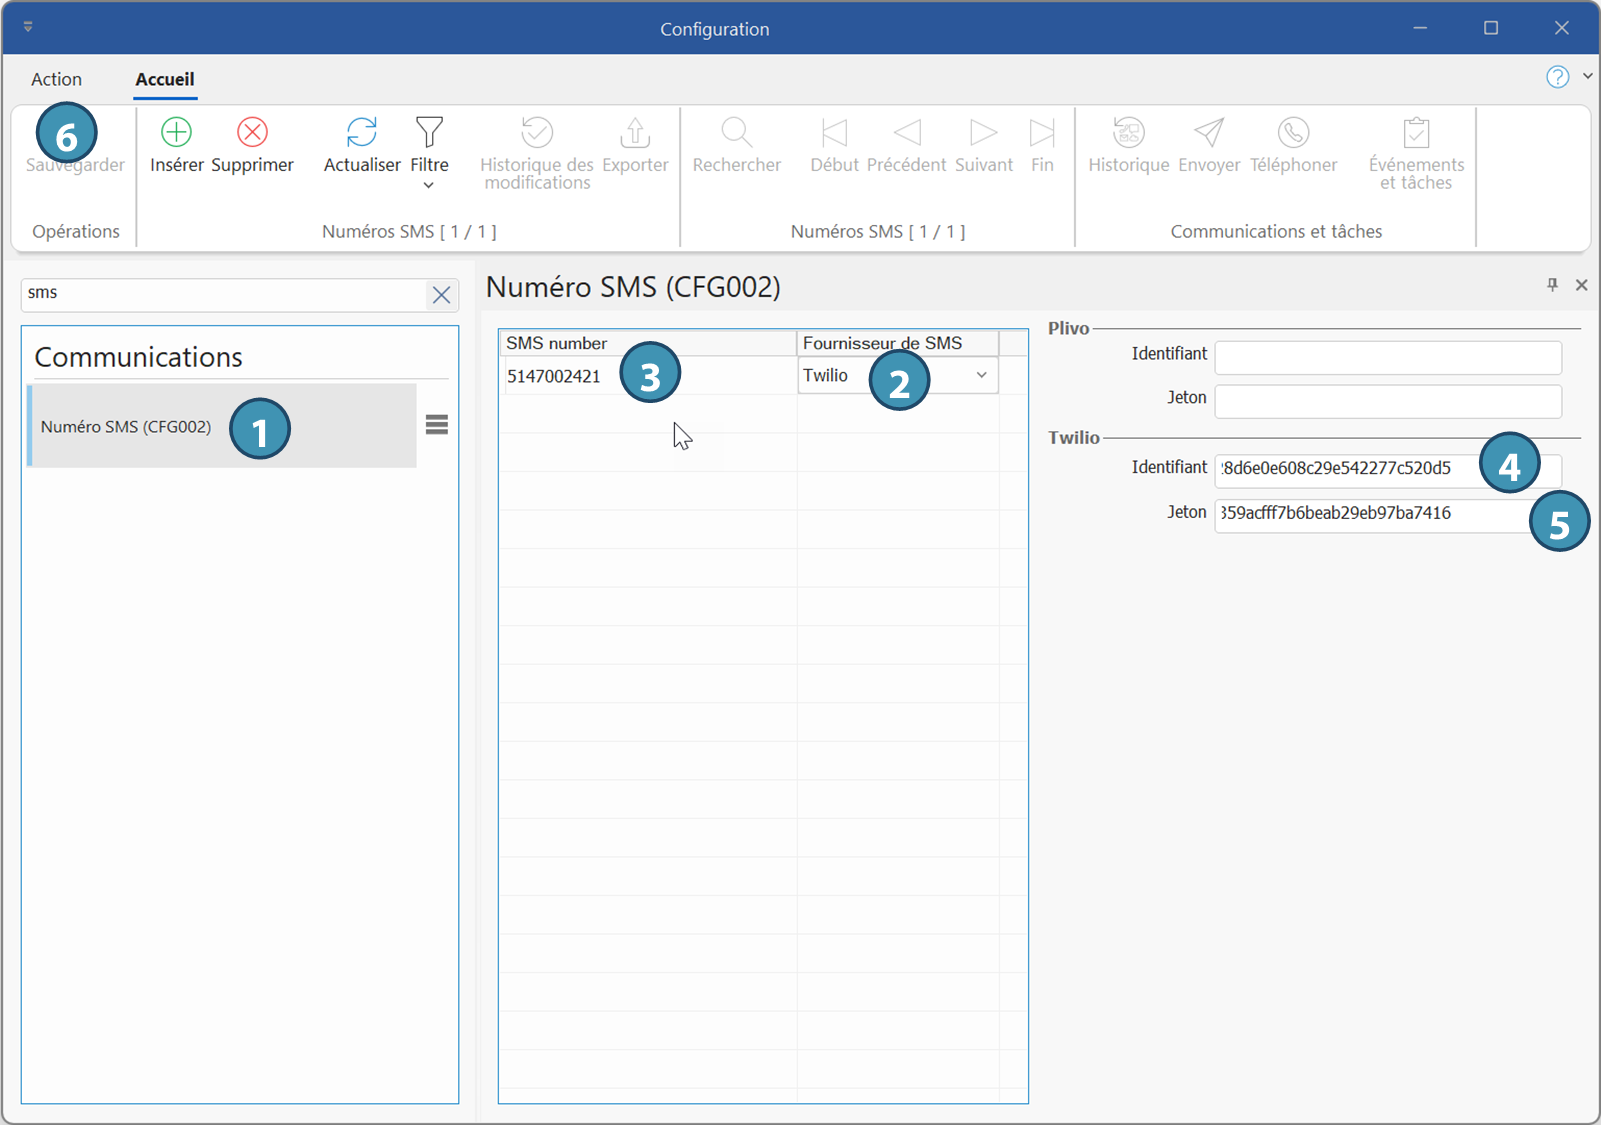Select Numéro SMS (CFG002) in Communications
Screen dimensions: 1601x1125
[126, 427]
